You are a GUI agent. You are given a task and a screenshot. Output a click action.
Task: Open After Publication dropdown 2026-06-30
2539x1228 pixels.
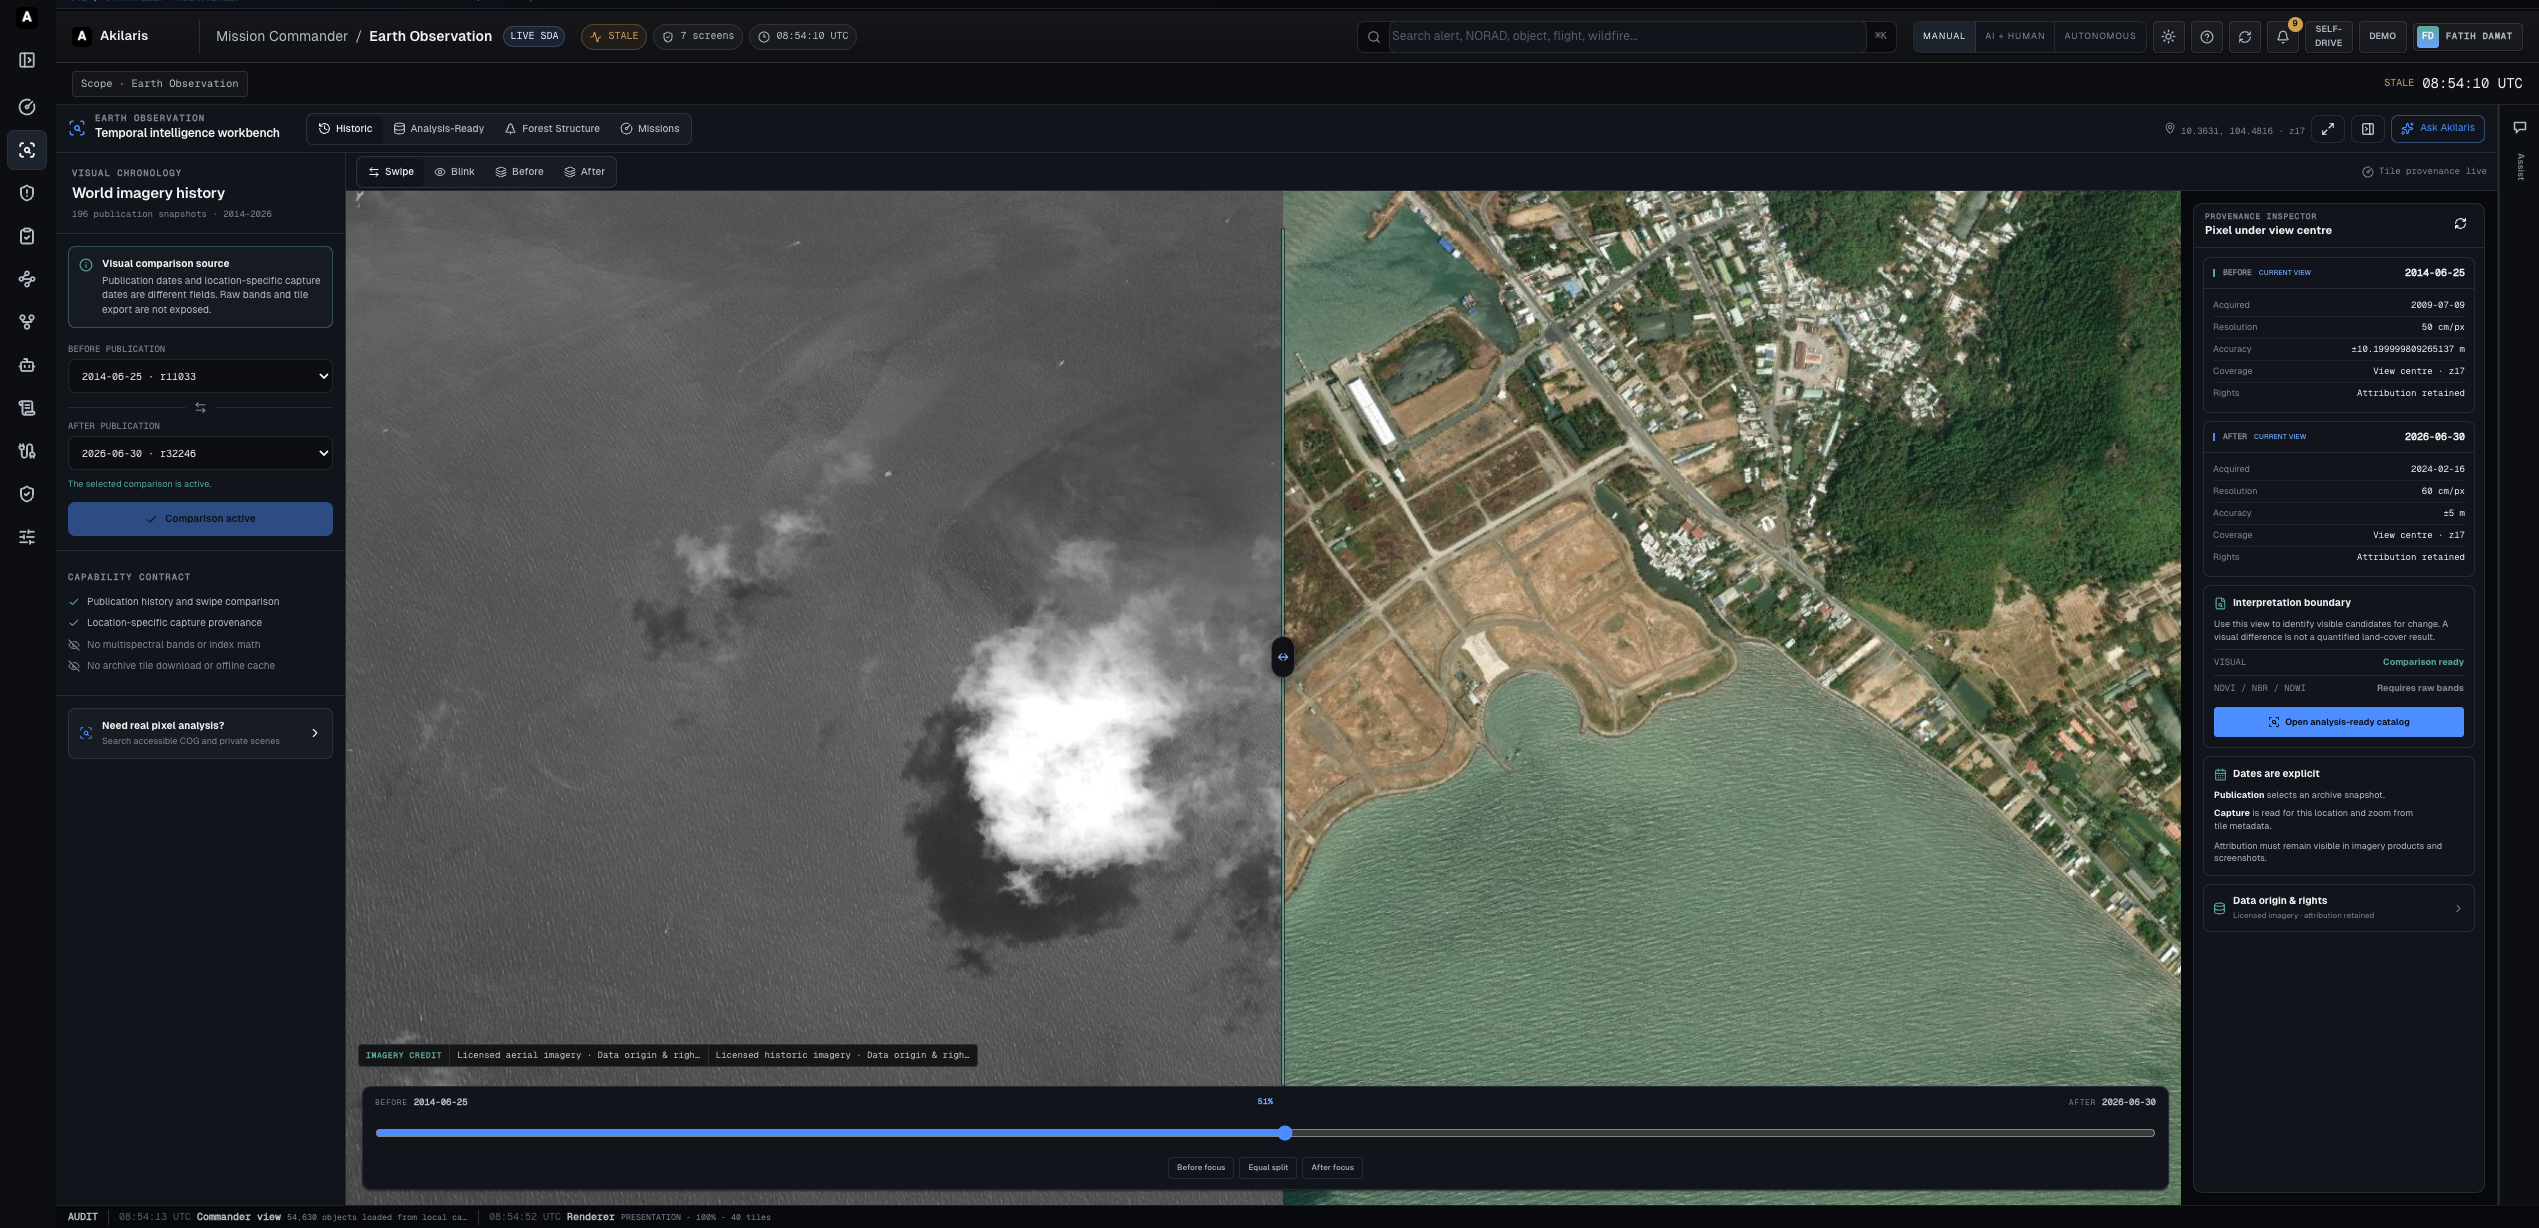(200, 454)
